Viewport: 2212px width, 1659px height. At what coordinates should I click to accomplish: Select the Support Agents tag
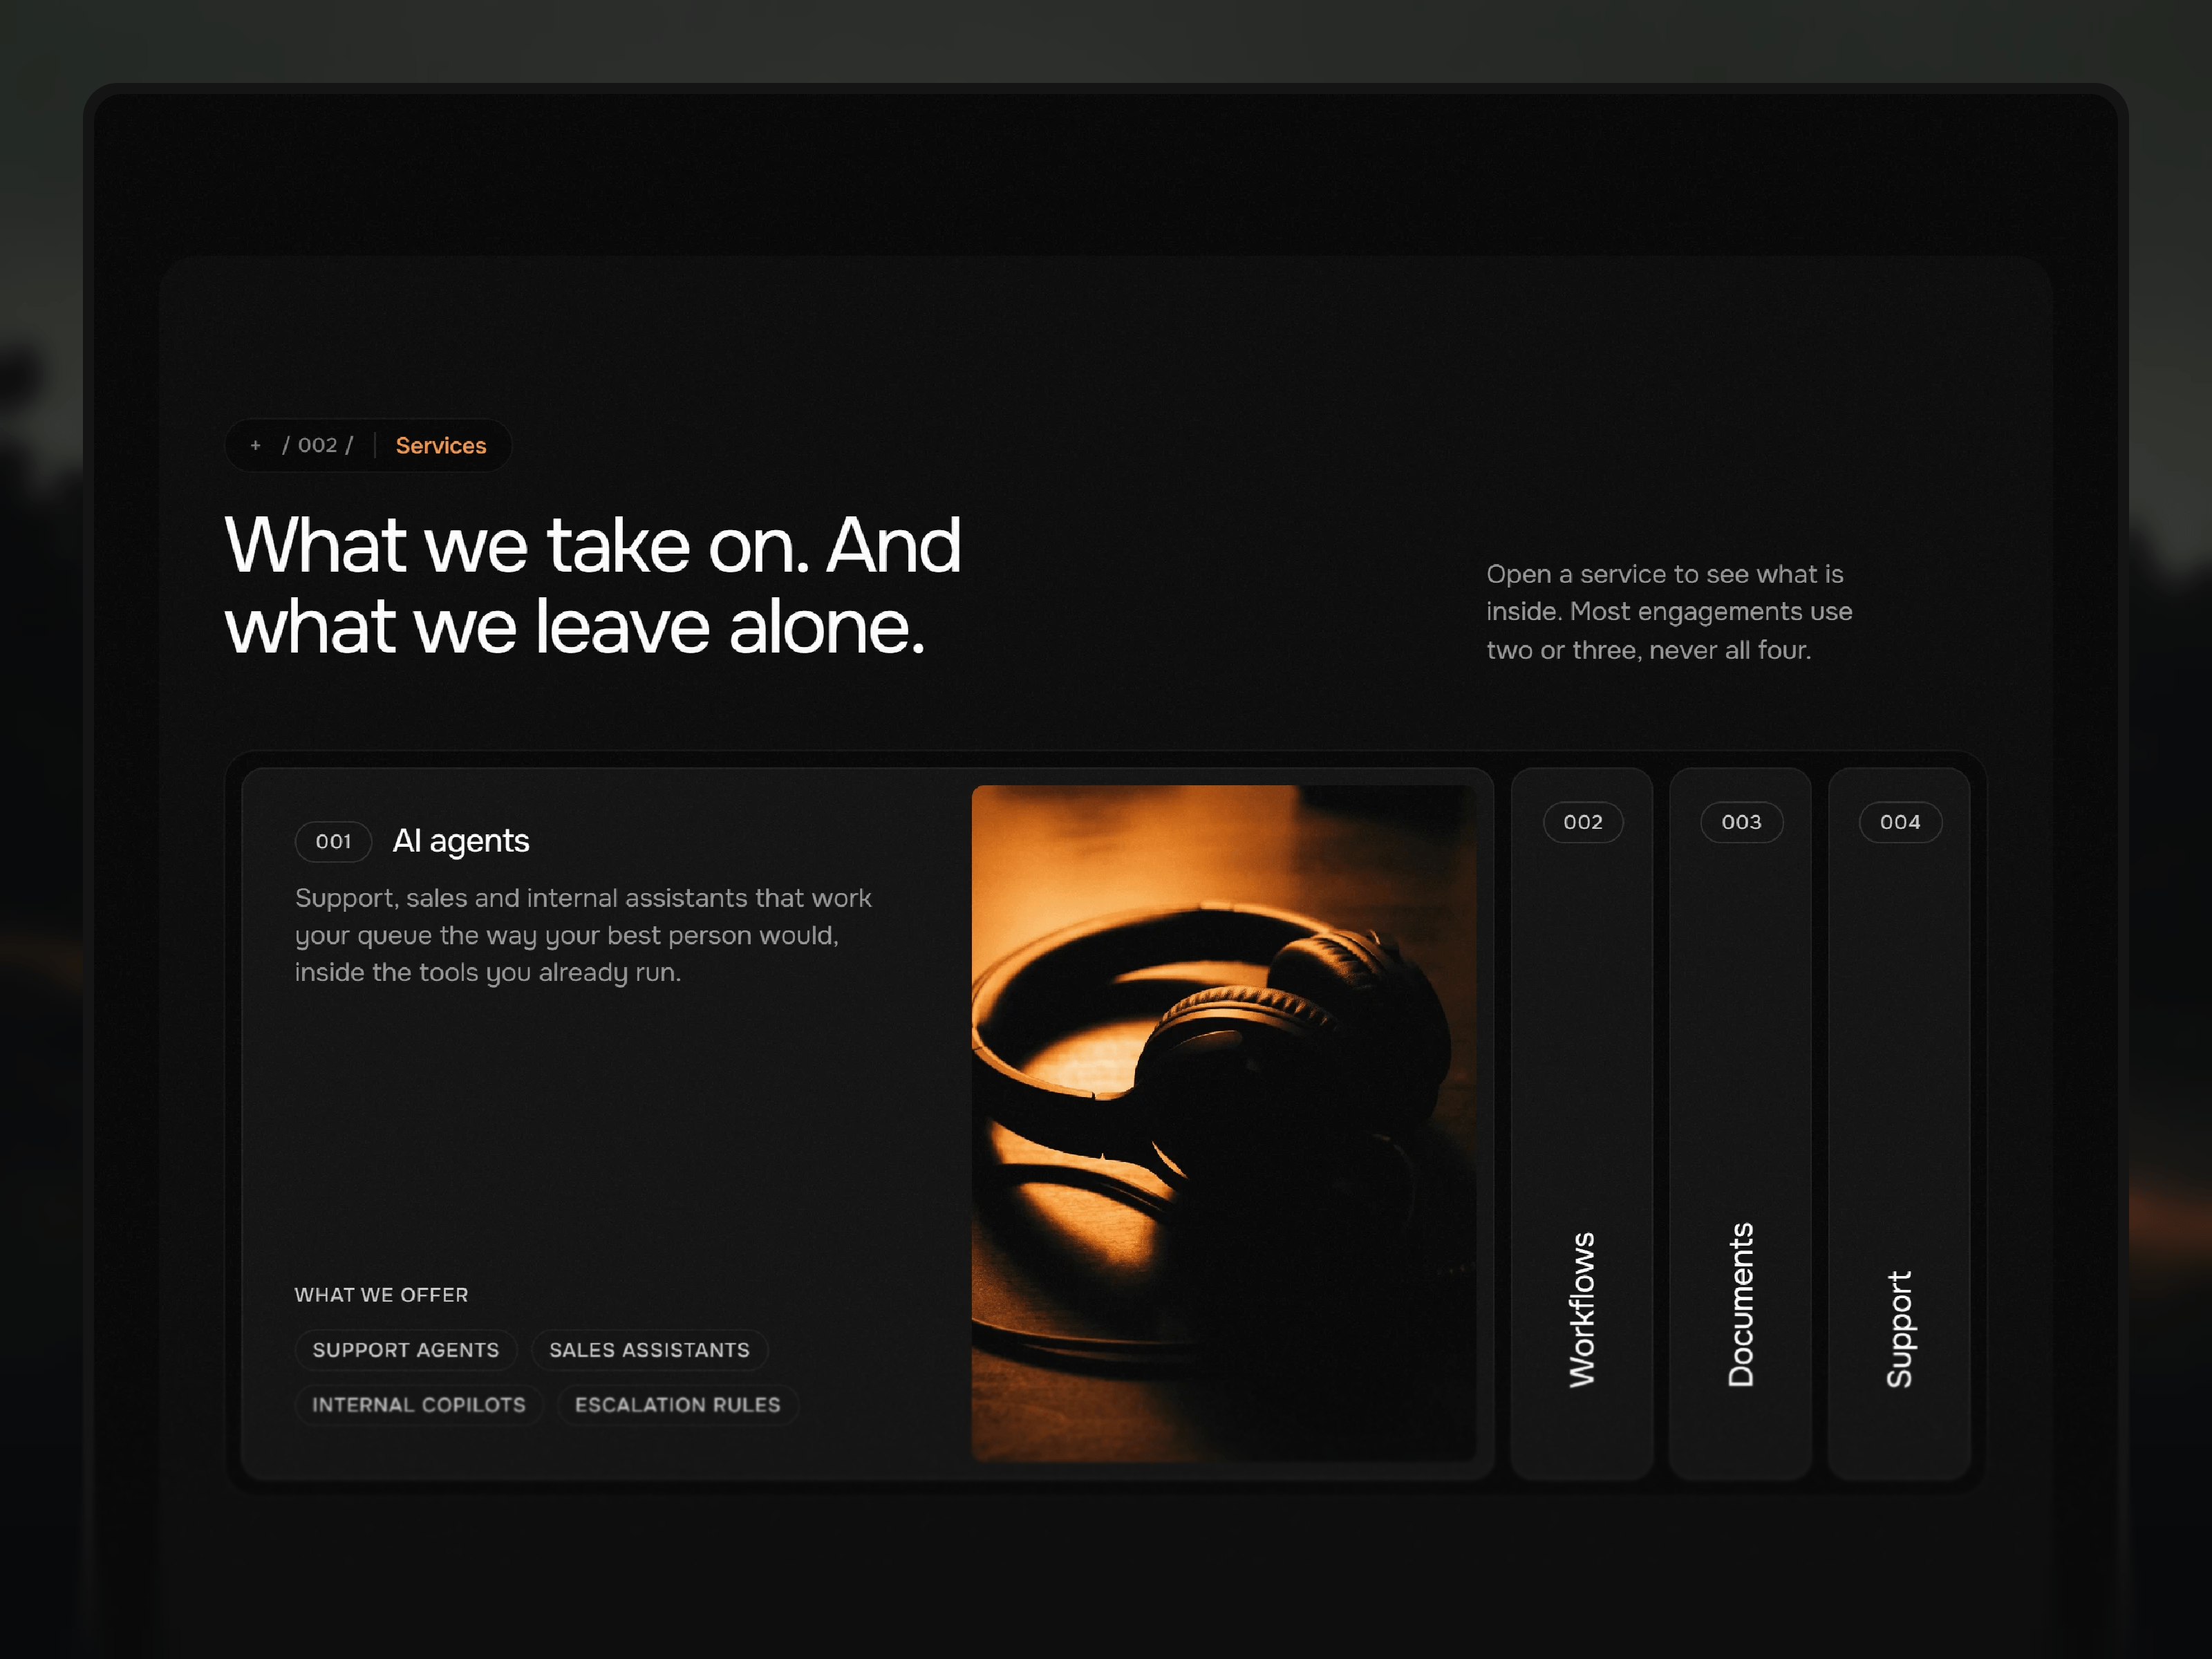click(x=406, y=1350)
